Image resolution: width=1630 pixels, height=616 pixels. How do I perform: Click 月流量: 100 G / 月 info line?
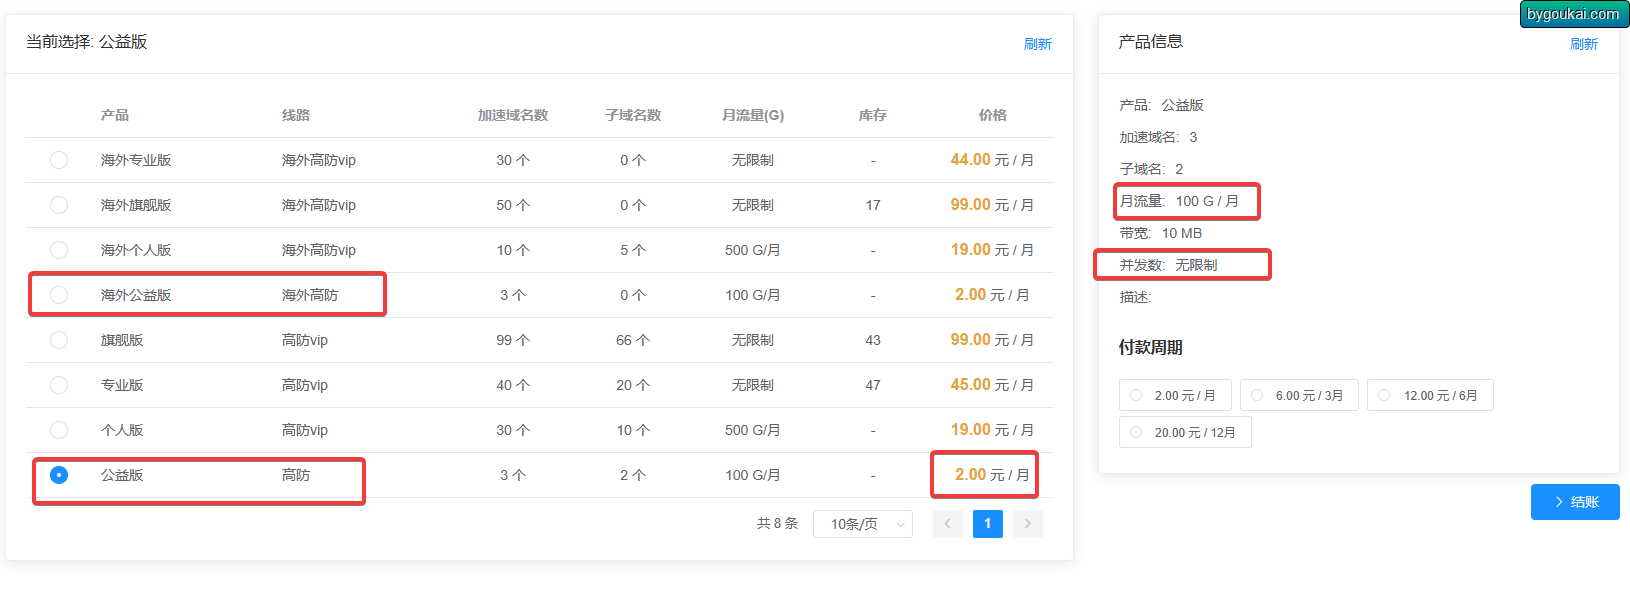coord(1179,201)
